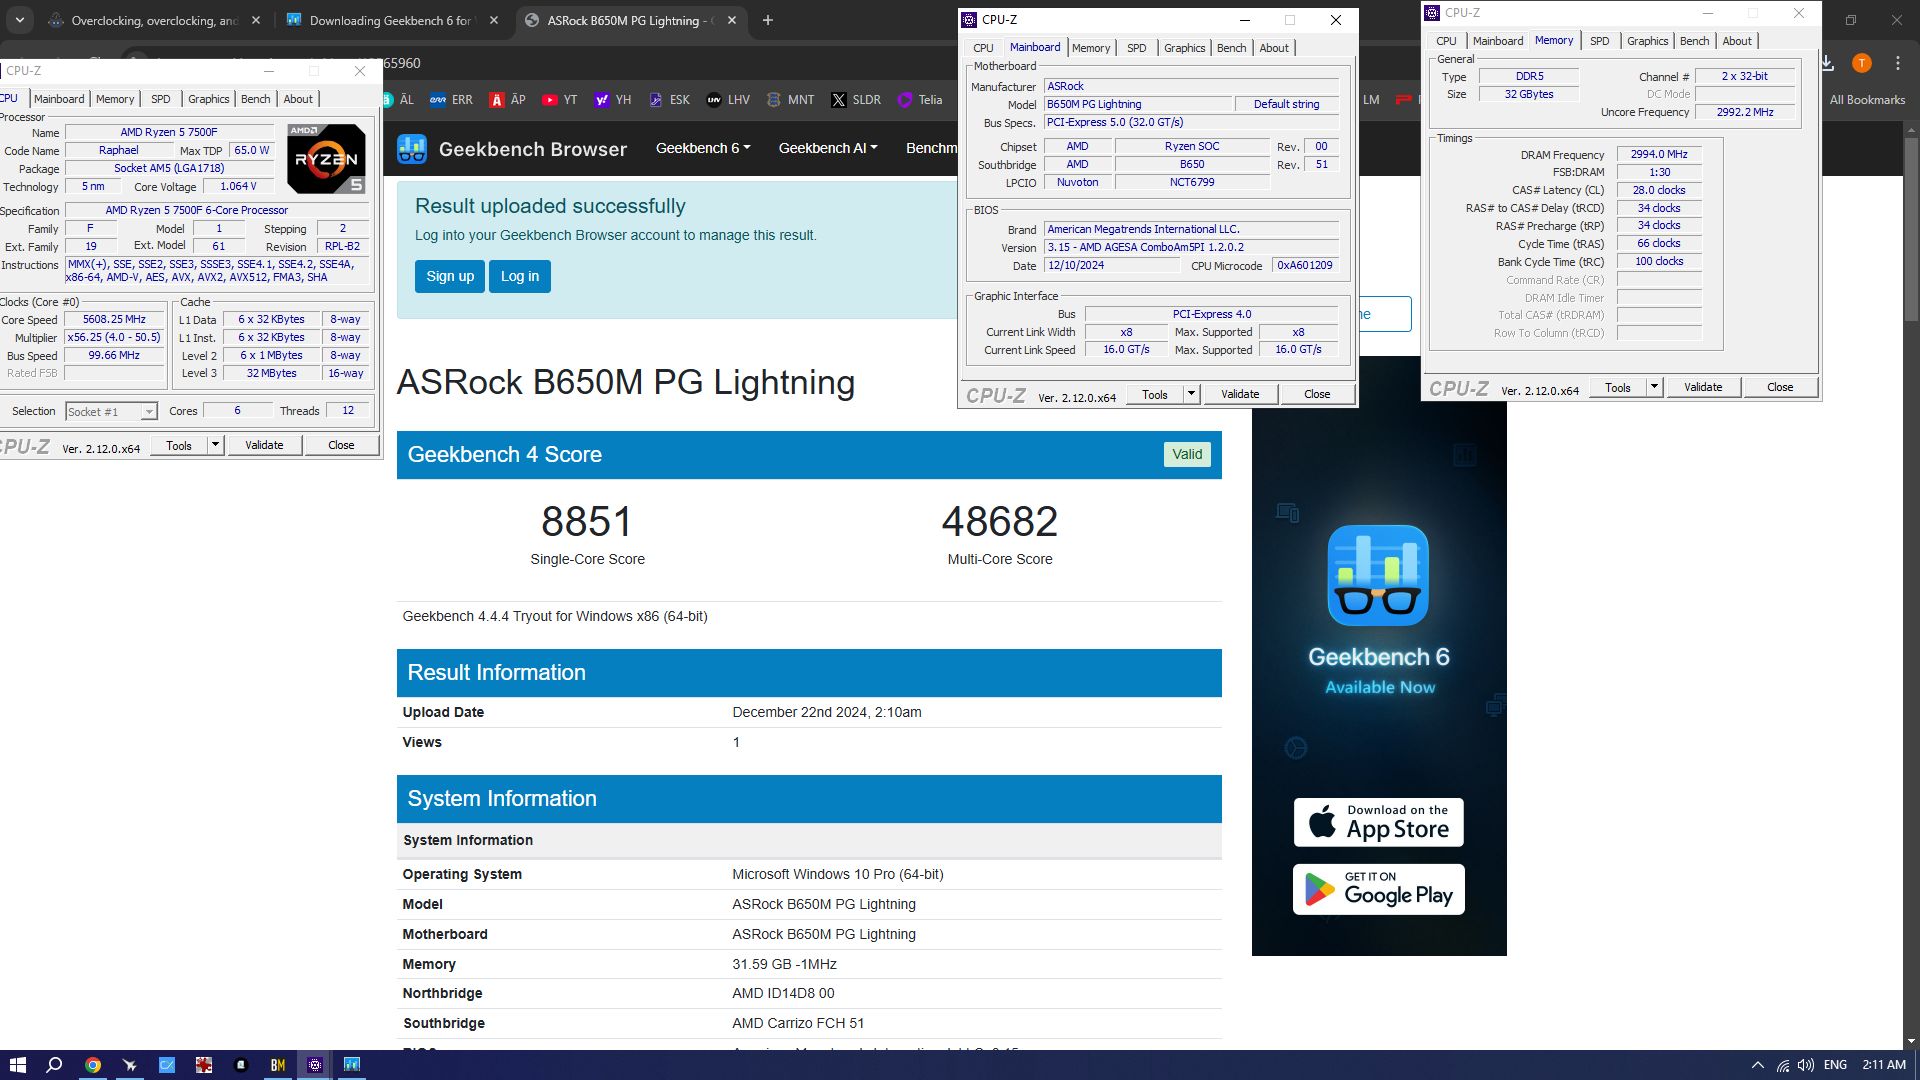Open the LHV bookmark
This screenshot has width=1920, height=1080.
pos(728,100)
